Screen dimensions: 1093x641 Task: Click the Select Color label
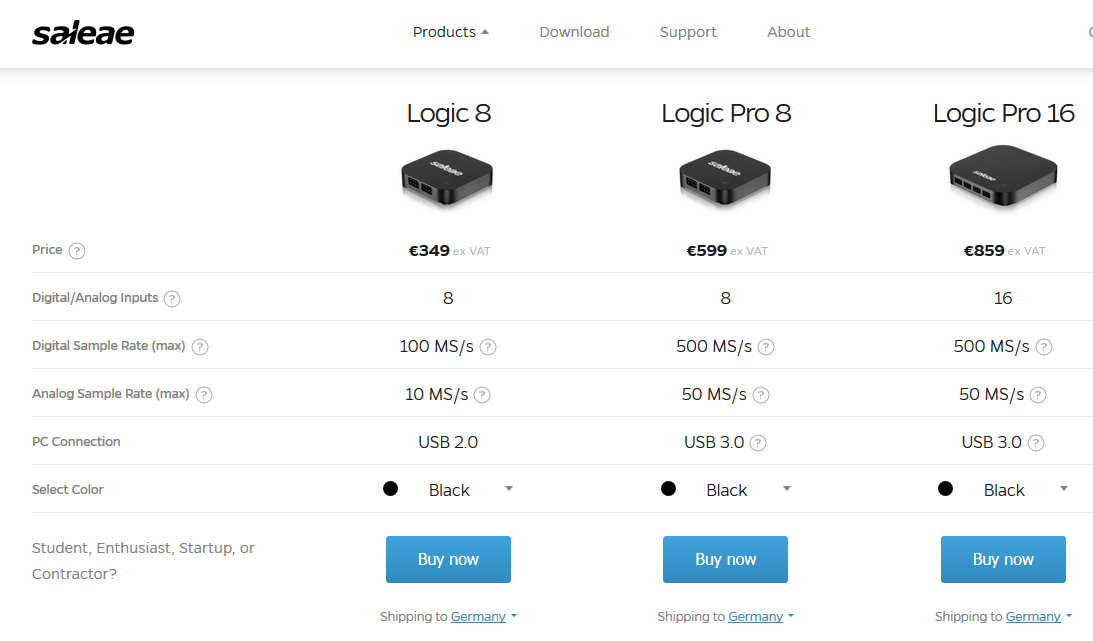click(68, 490)
